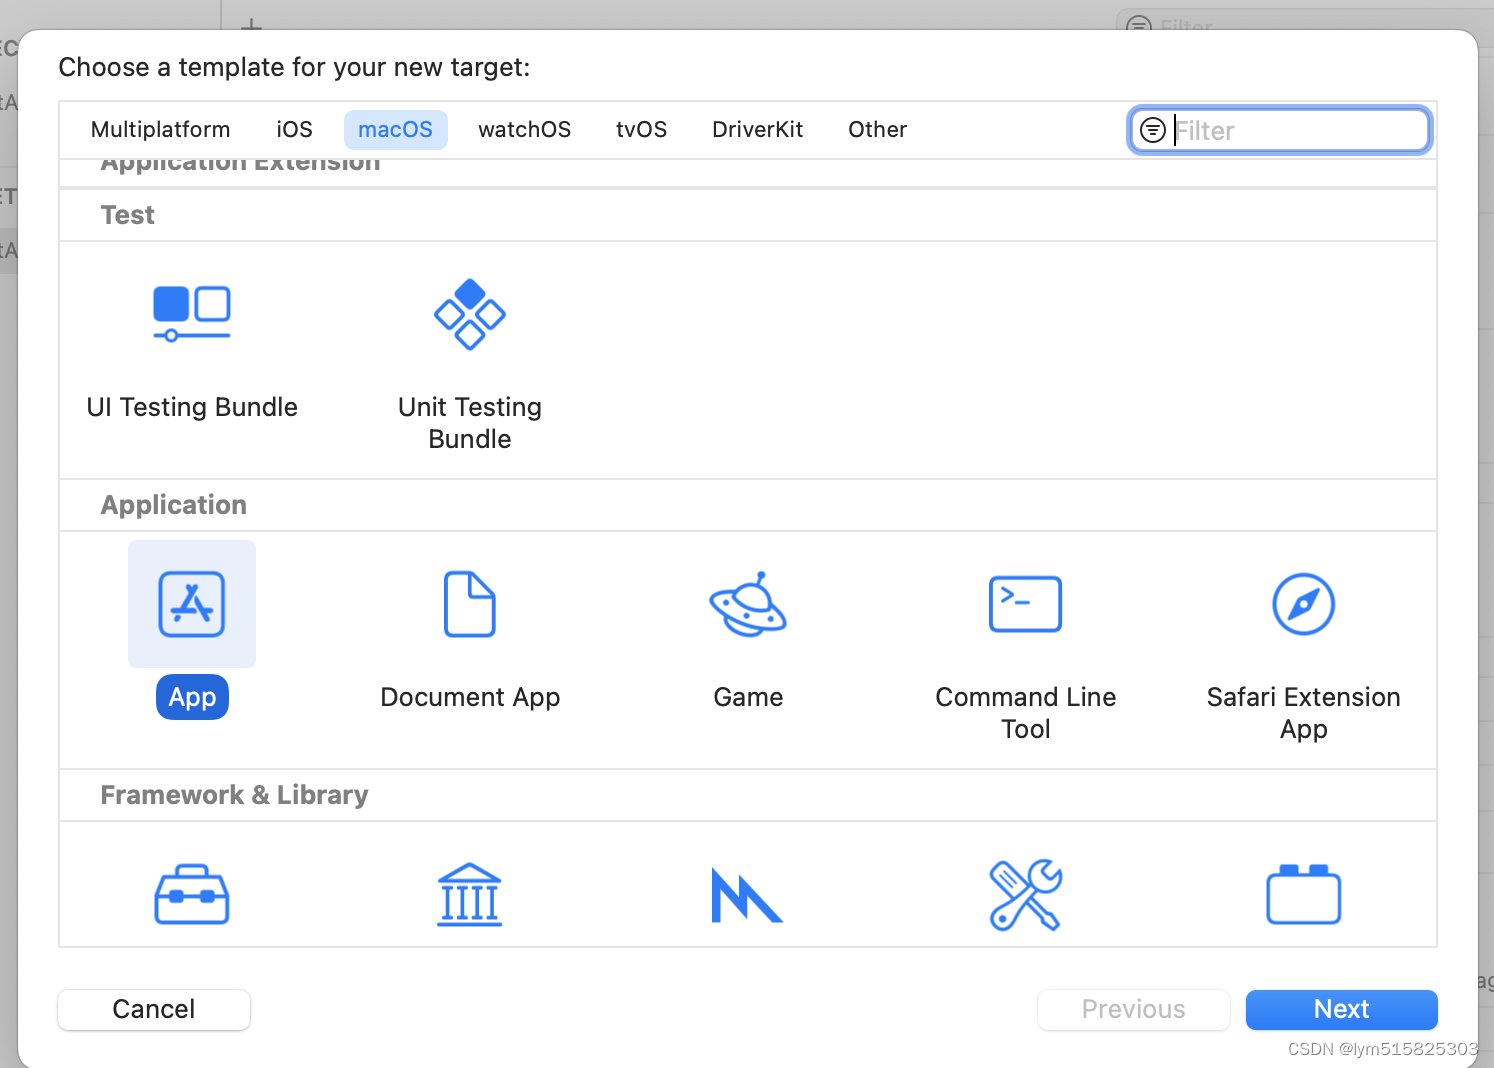Image resolution: width=1494 pixels, height=1068 pixels.
Task: Switch to the watchOS tab
Action: (x=524, y=129)
